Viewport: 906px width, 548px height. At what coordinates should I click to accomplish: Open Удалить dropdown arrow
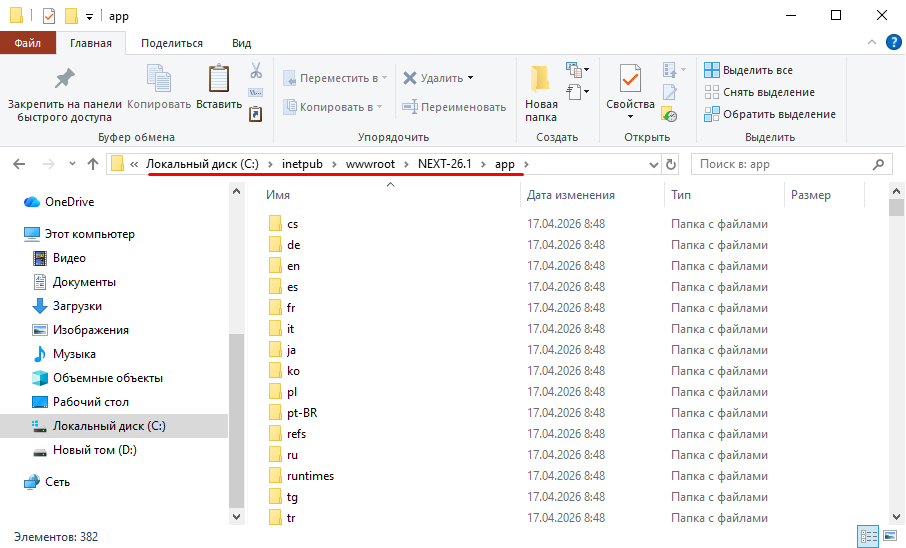click(470, 78)
